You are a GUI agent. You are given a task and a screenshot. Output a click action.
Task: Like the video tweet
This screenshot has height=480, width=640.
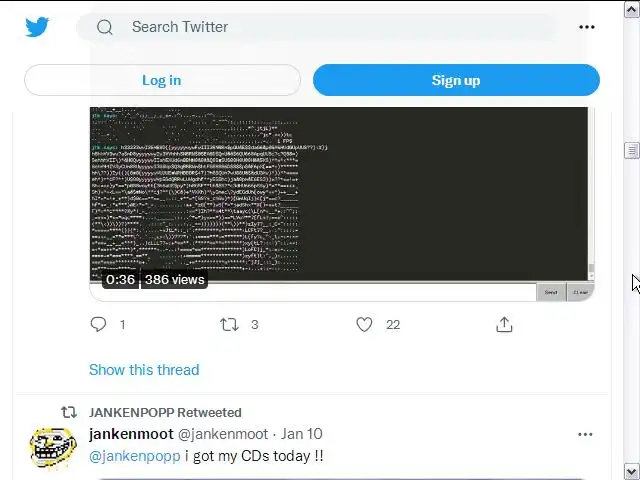(x=365, y=324)
